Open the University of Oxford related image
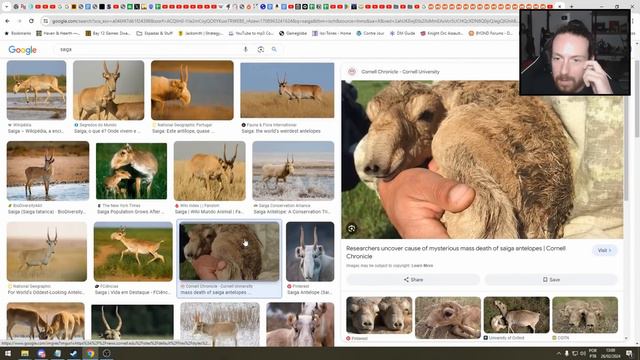 point(516,315)
